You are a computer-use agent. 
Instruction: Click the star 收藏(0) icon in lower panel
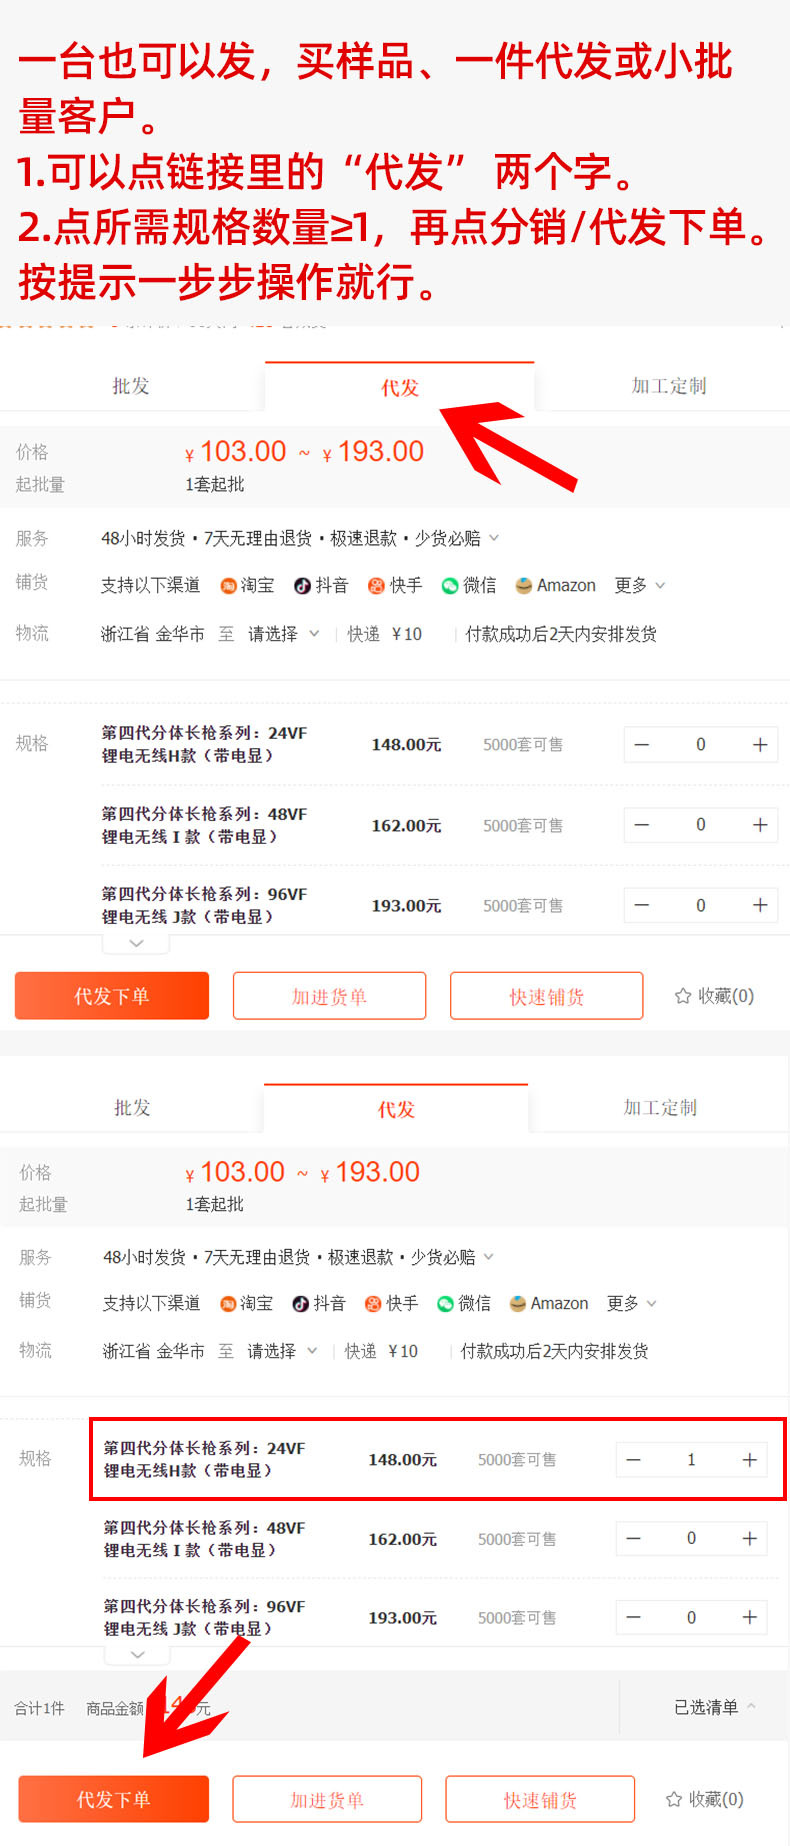coord(674,1799)
